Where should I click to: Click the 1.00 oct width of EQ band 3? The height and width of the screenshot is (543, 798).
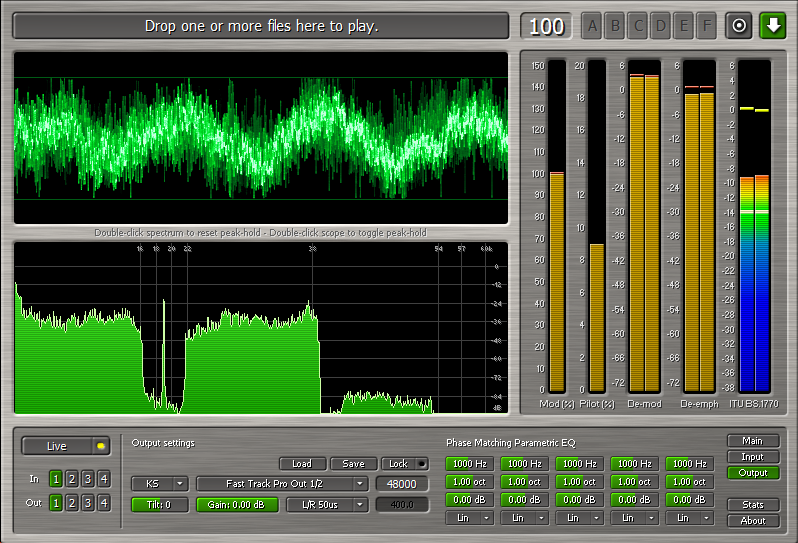[579, 482]
